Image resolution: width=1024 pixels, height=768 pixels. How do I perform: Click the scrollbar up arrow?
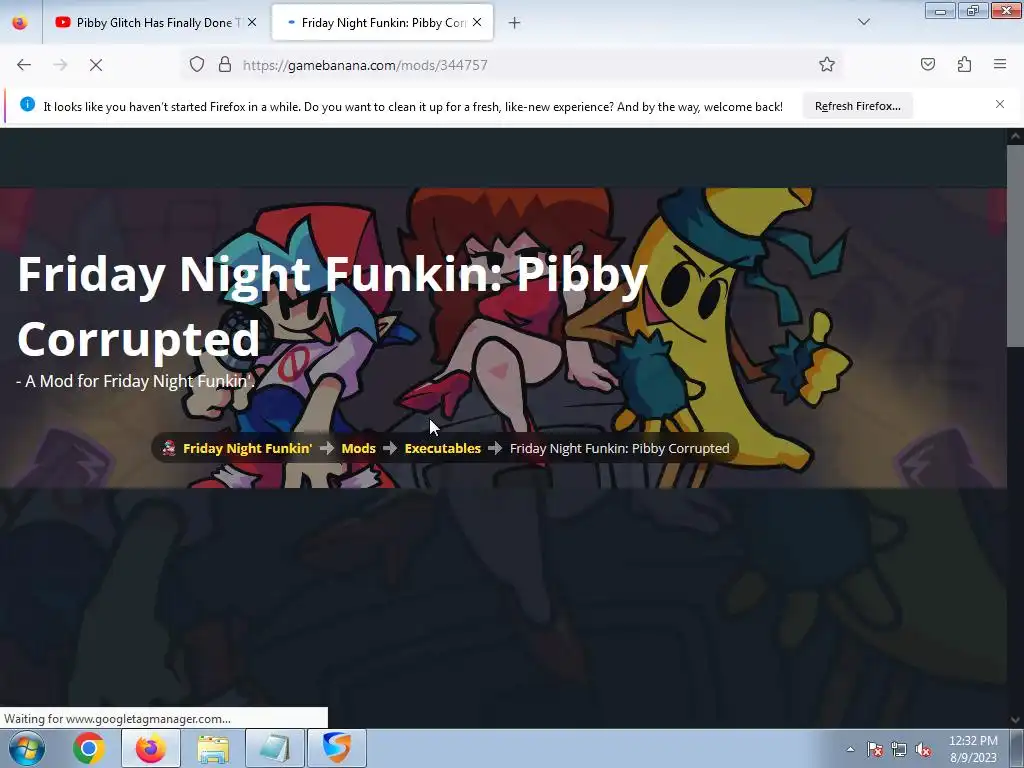(1015, 136)
